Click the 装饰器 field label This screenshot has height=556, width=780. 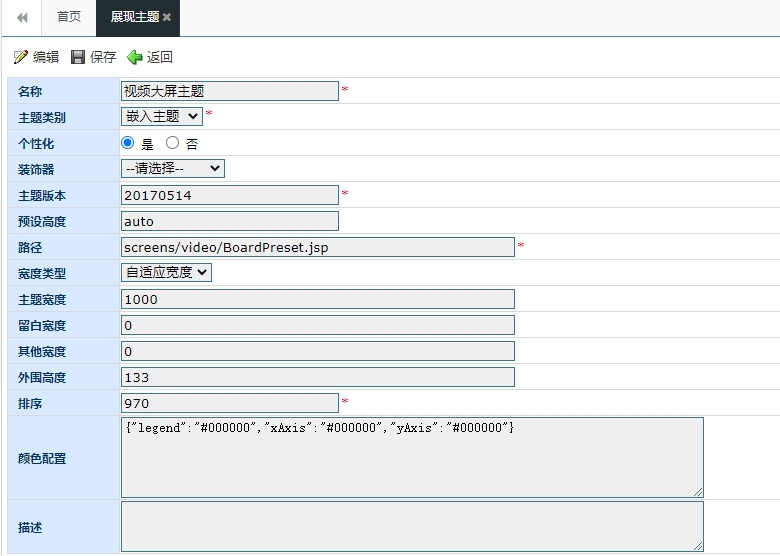click(36, 170)
